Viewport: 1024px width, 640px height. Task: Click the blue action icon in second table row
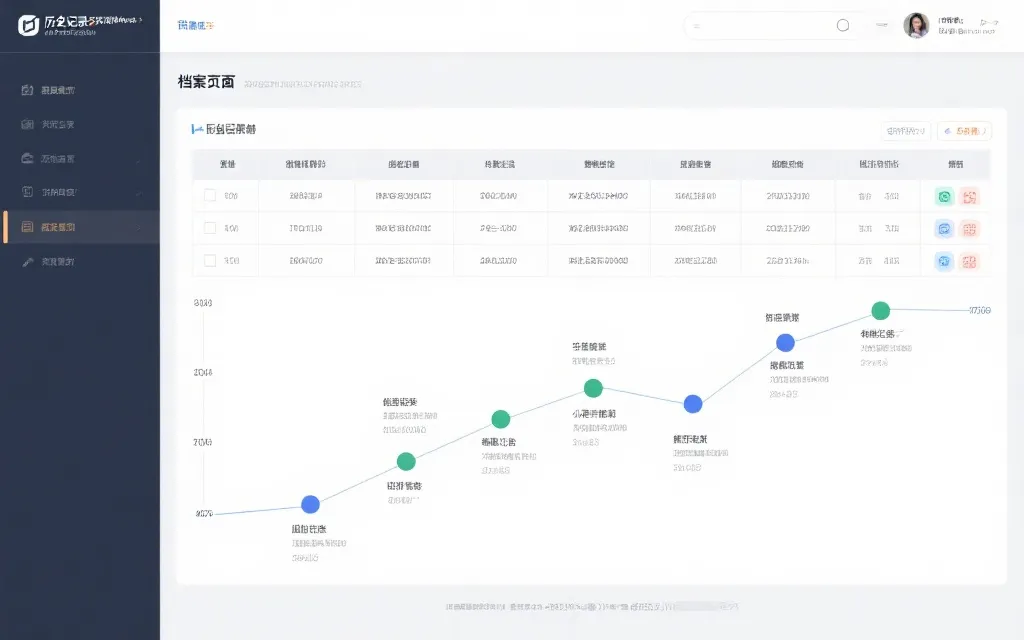pyautogui.click(x=944, y=229)
